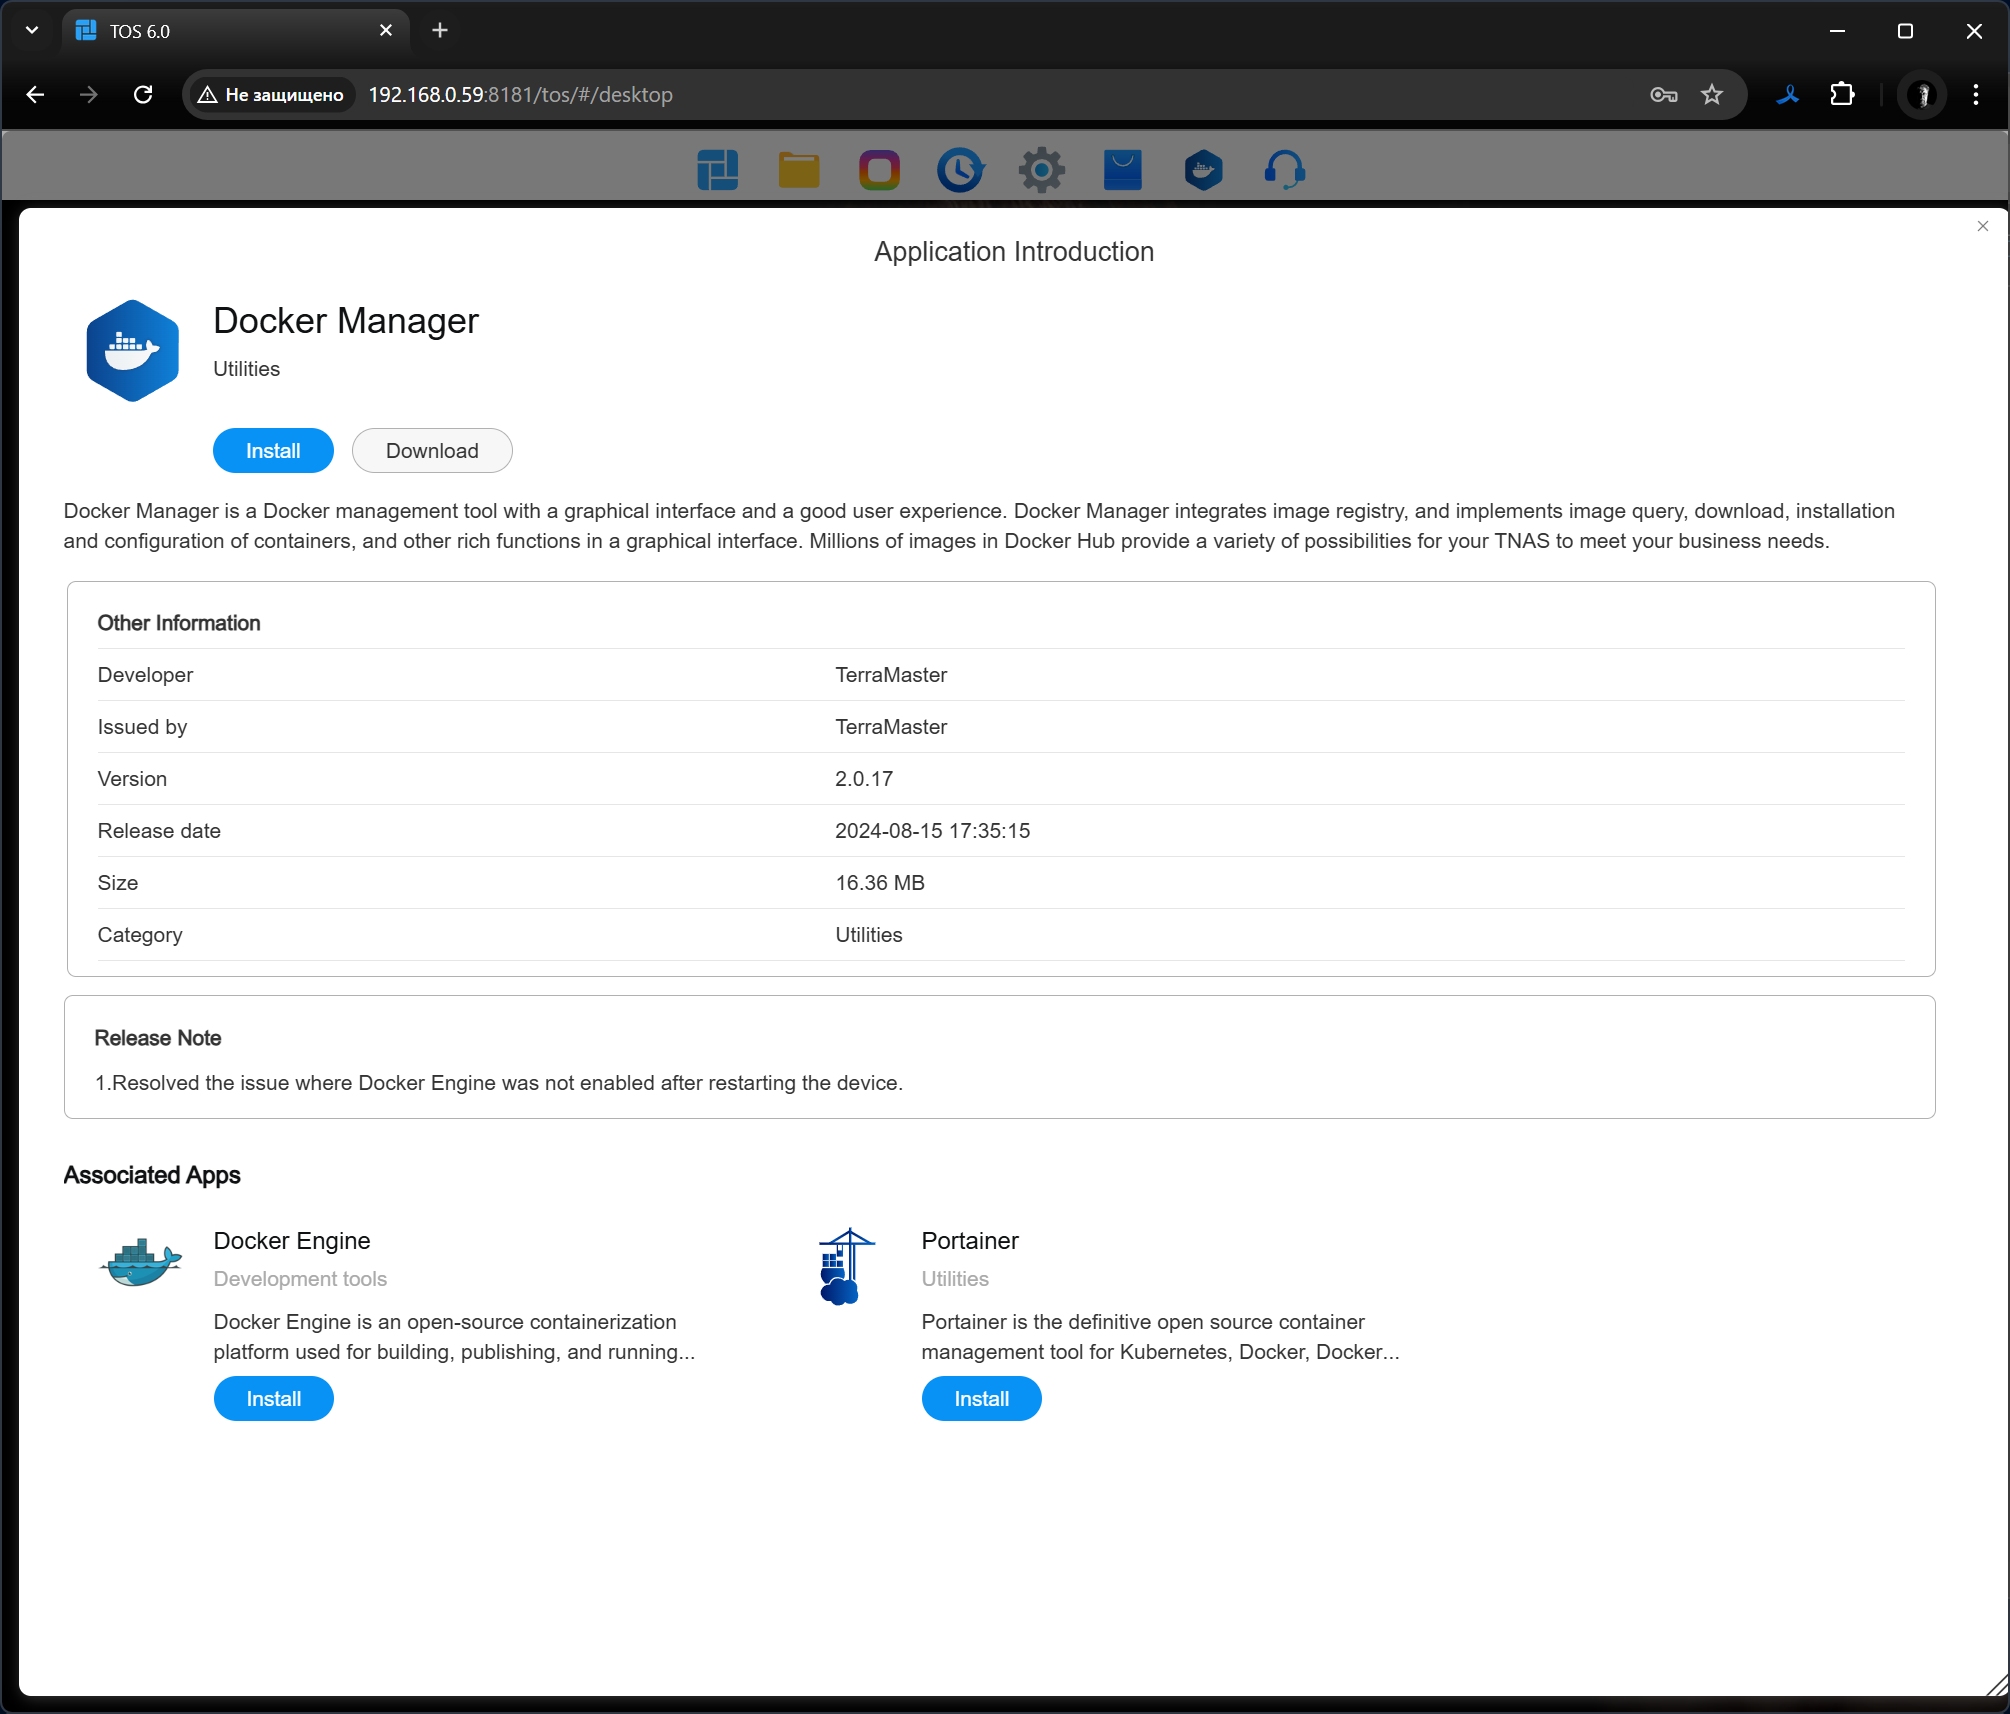
Task: Bookmark this page with the star icon
Action: 1712,95
